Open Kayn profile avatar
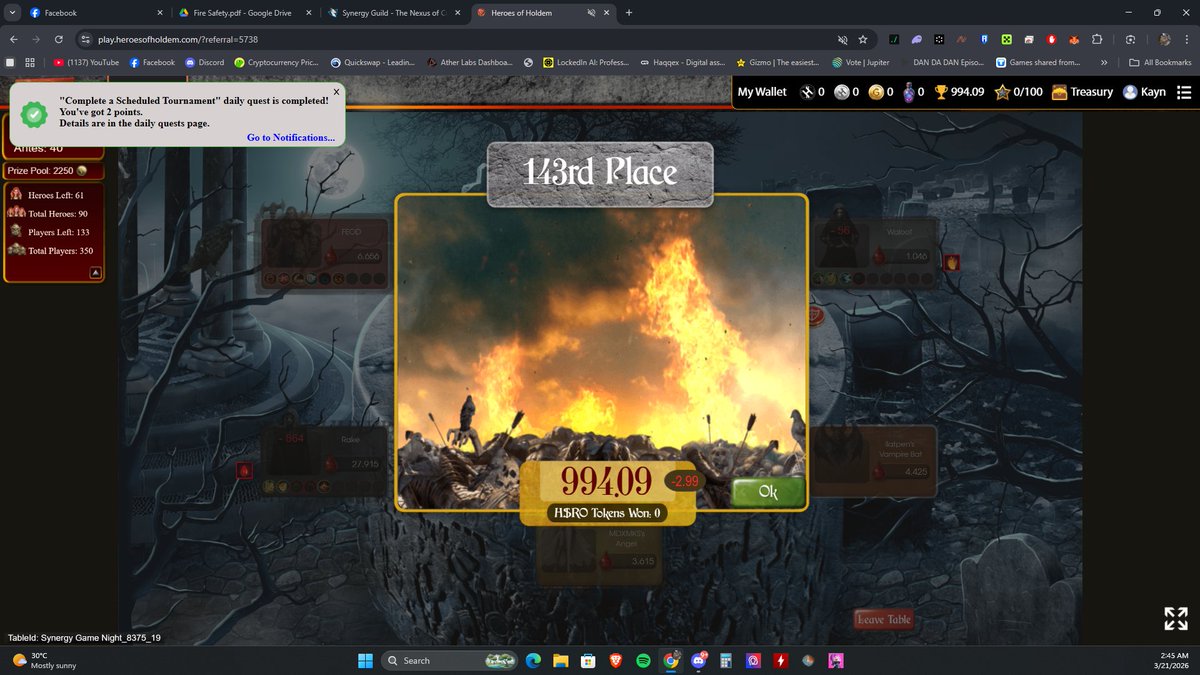Viewport: 1200px width, 675px height. point(1130,92)
